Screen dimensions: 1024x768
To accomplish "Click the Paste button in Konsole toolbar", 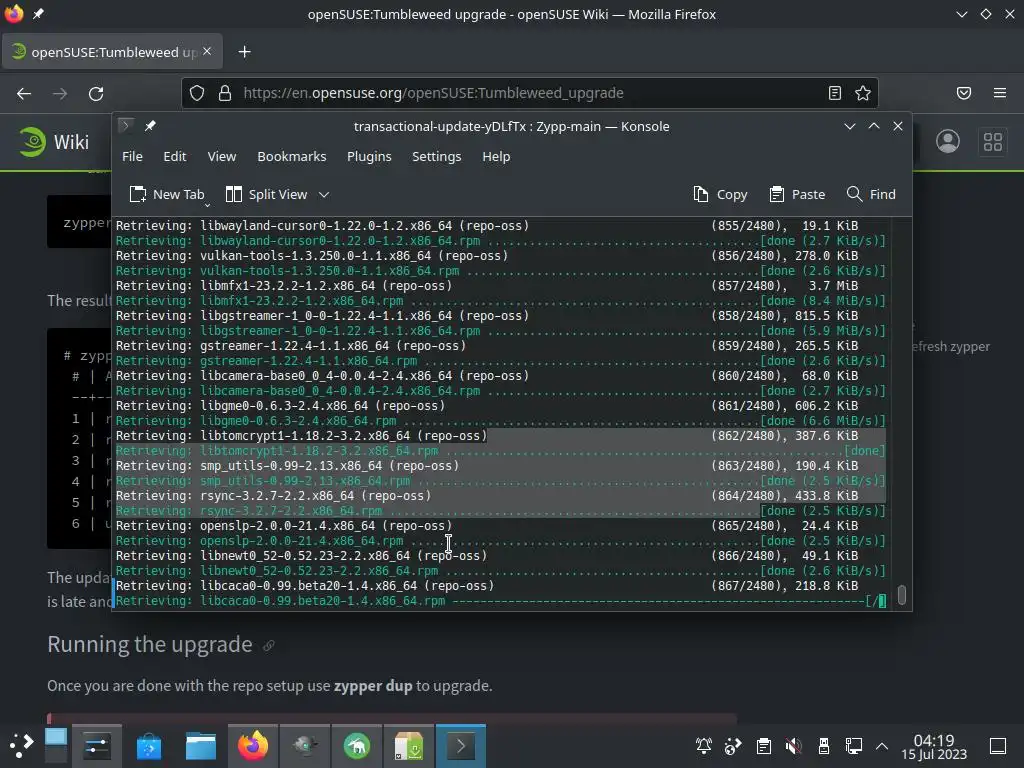I will coord(797,195).
